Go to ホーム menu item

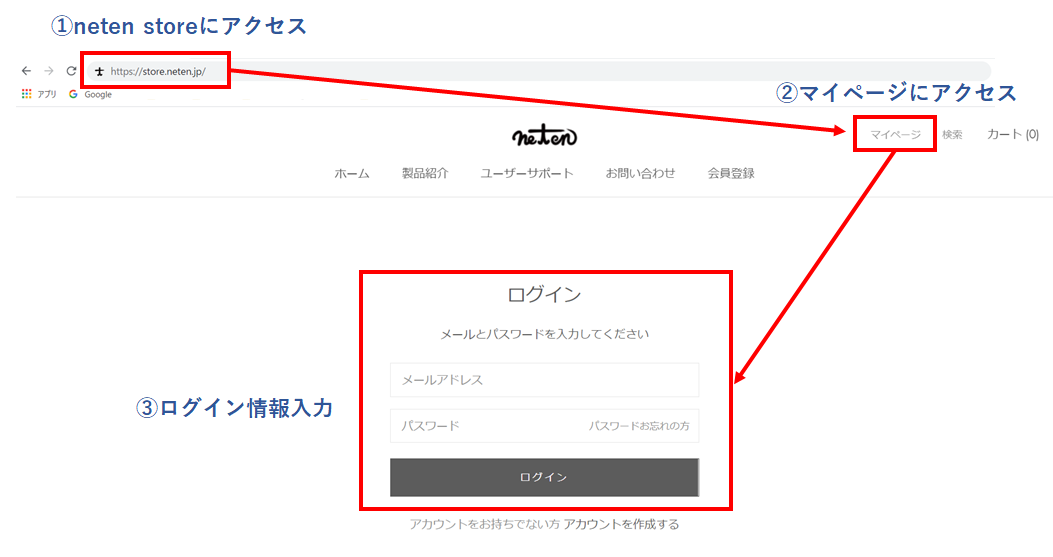352,173
